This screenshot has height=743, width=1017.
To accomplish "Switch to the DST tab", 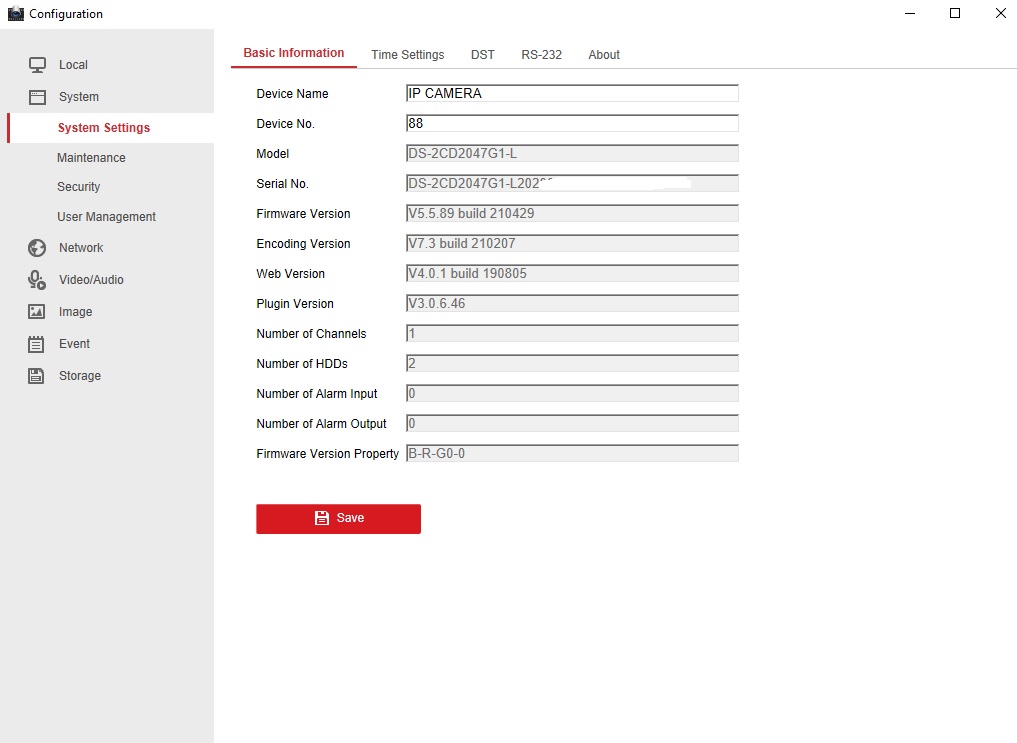I will (482, 55).
